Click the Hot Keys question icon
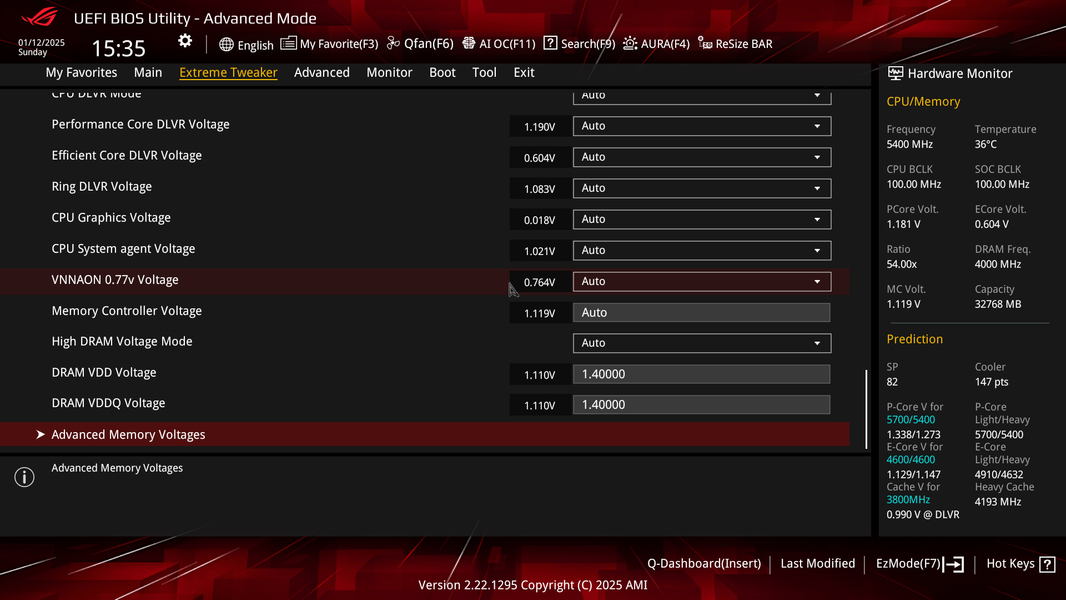 [1048, 564]
